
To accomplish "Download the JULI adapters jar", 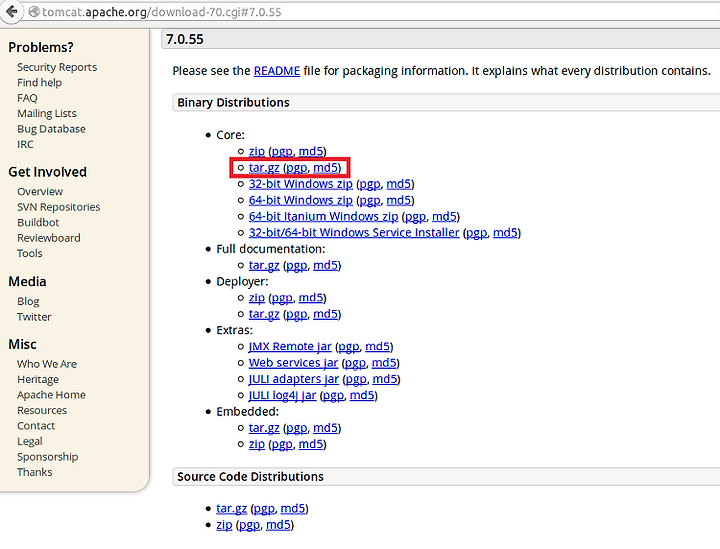I will [x=294, y=379].
